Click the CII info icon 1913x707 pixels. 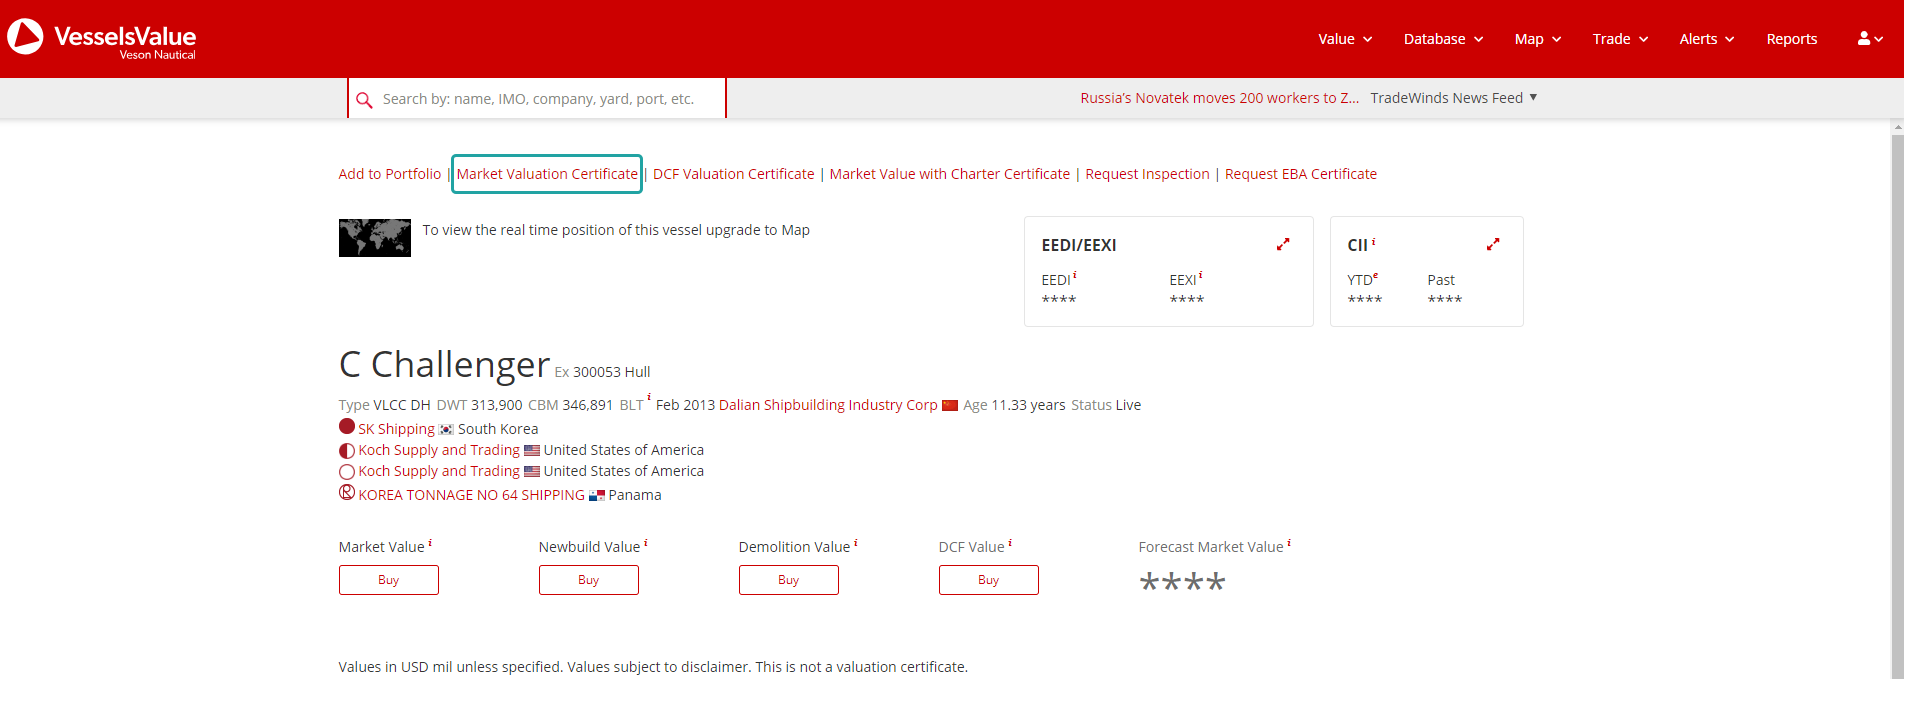pyautogui.click(x=1374, y=242)
